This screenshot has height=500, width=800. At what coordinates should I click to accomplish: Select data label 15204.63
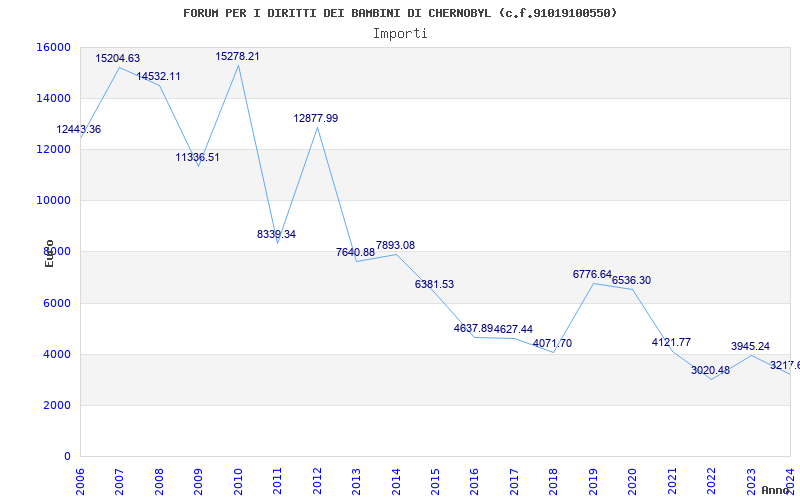[x=117, y=58]
